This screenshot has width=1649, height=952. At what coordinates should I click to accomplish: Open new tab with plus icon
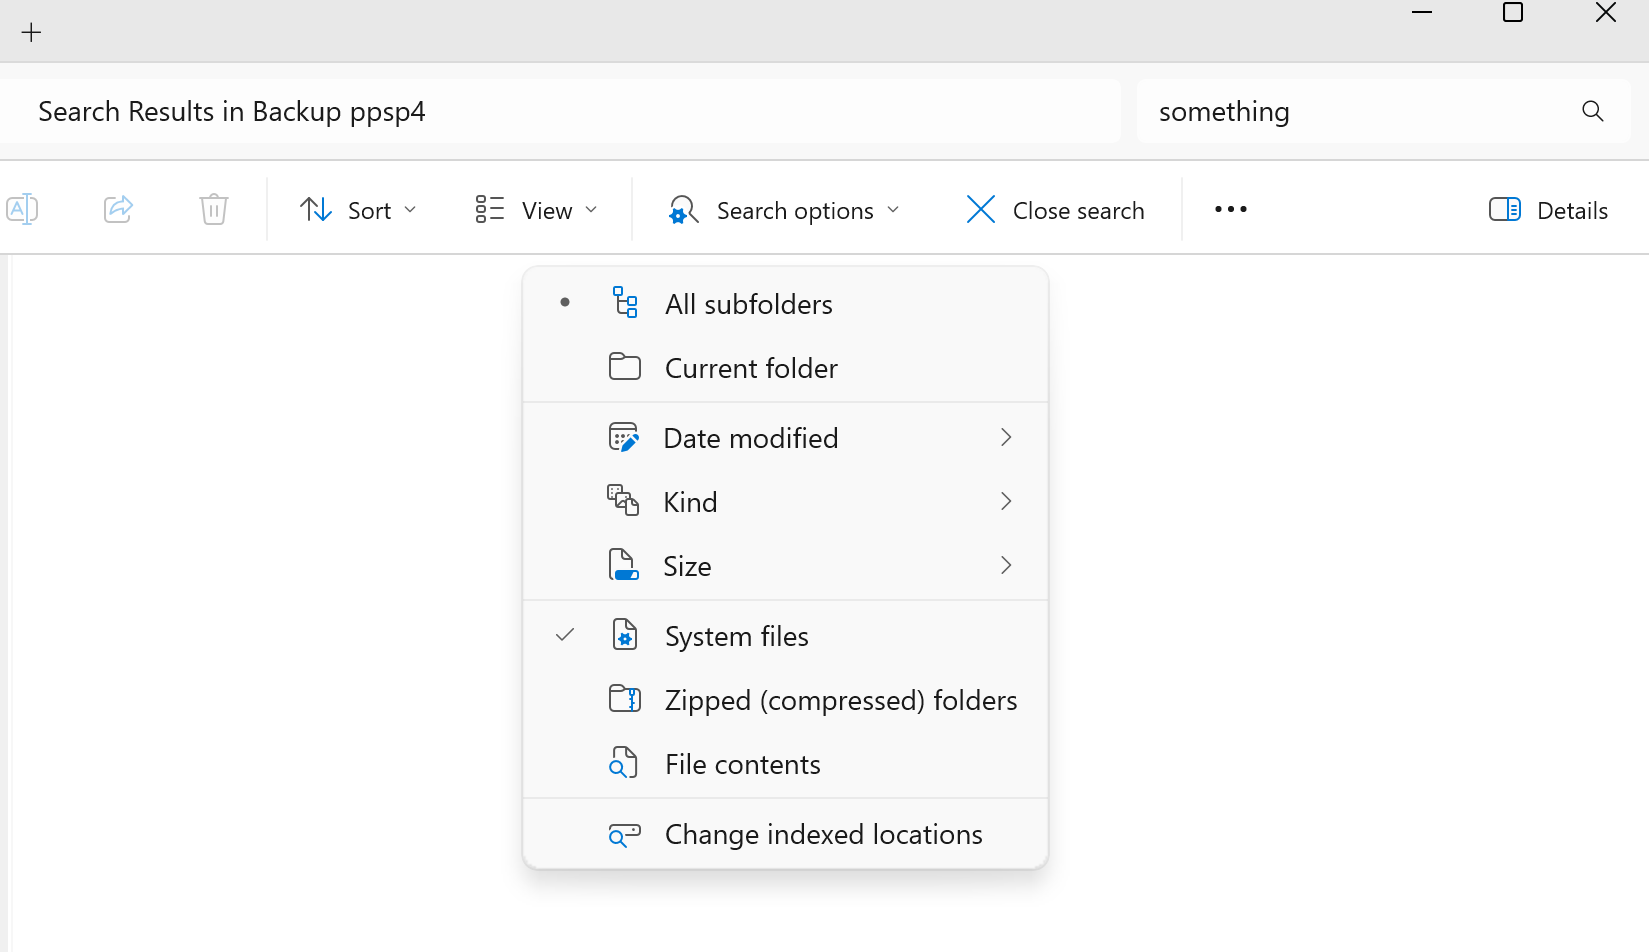32,33
